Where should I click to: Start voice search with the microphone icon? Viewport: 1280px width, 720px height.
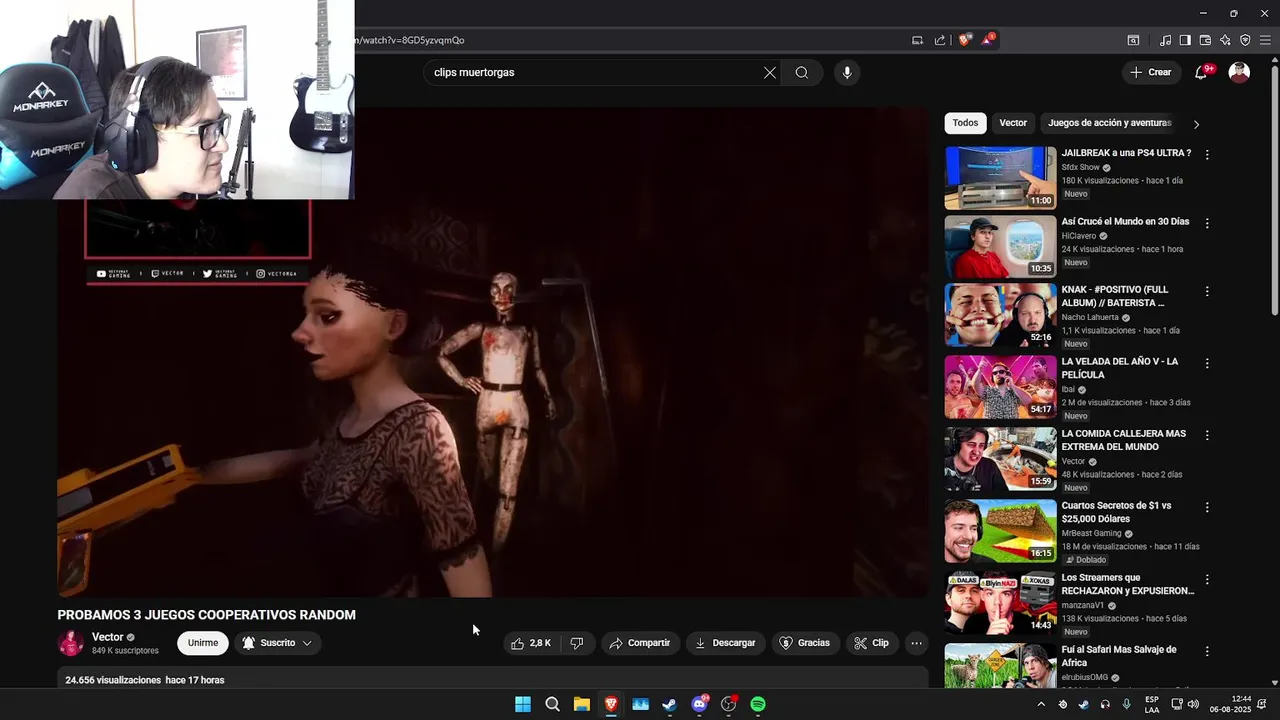pyautogui.click(x=847, y=72)
